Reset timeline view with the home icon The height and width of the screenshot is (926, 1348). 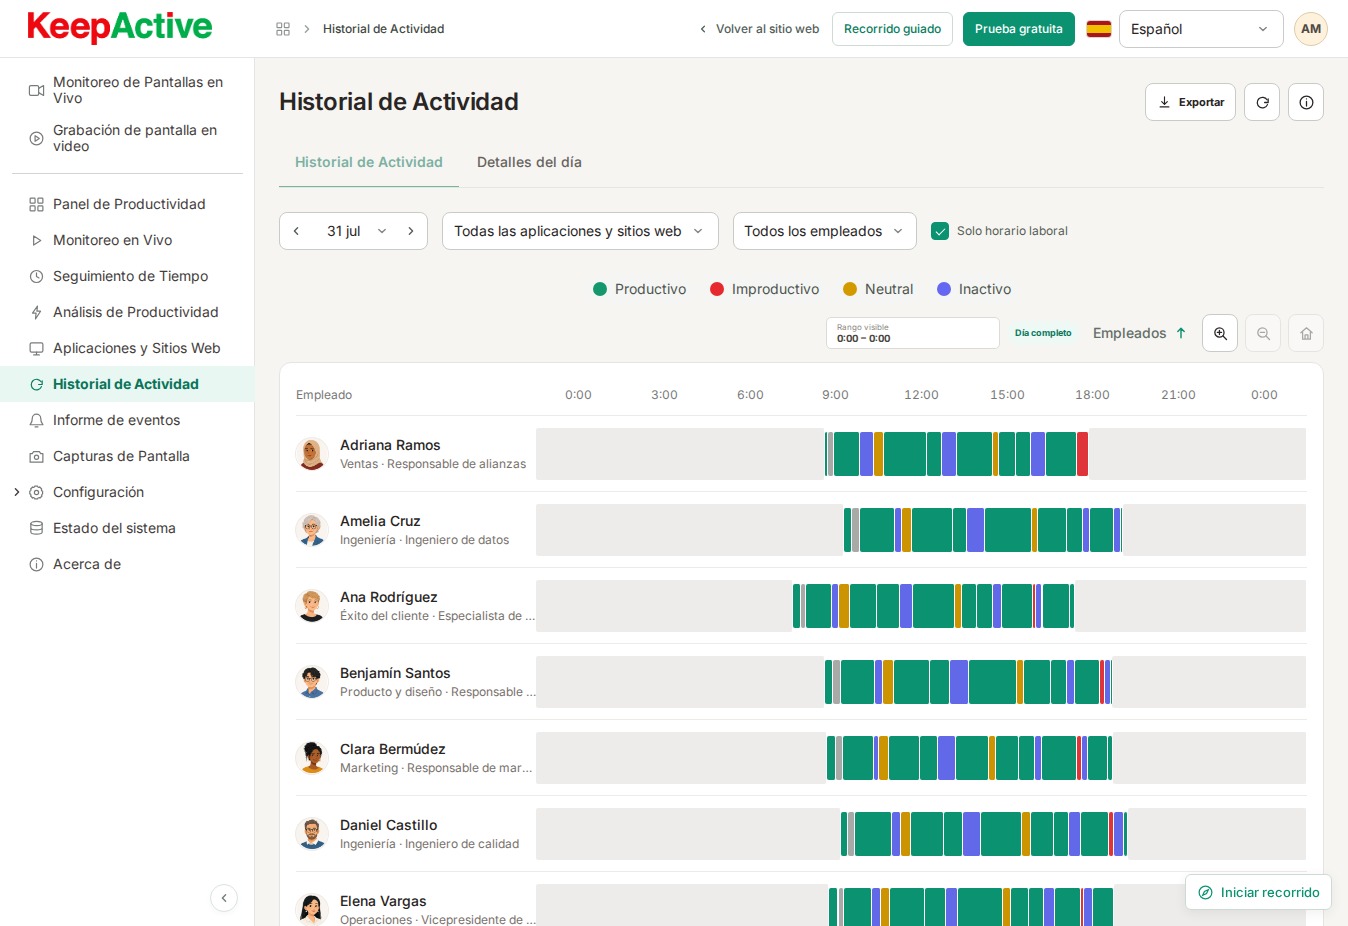(1306, 333)
